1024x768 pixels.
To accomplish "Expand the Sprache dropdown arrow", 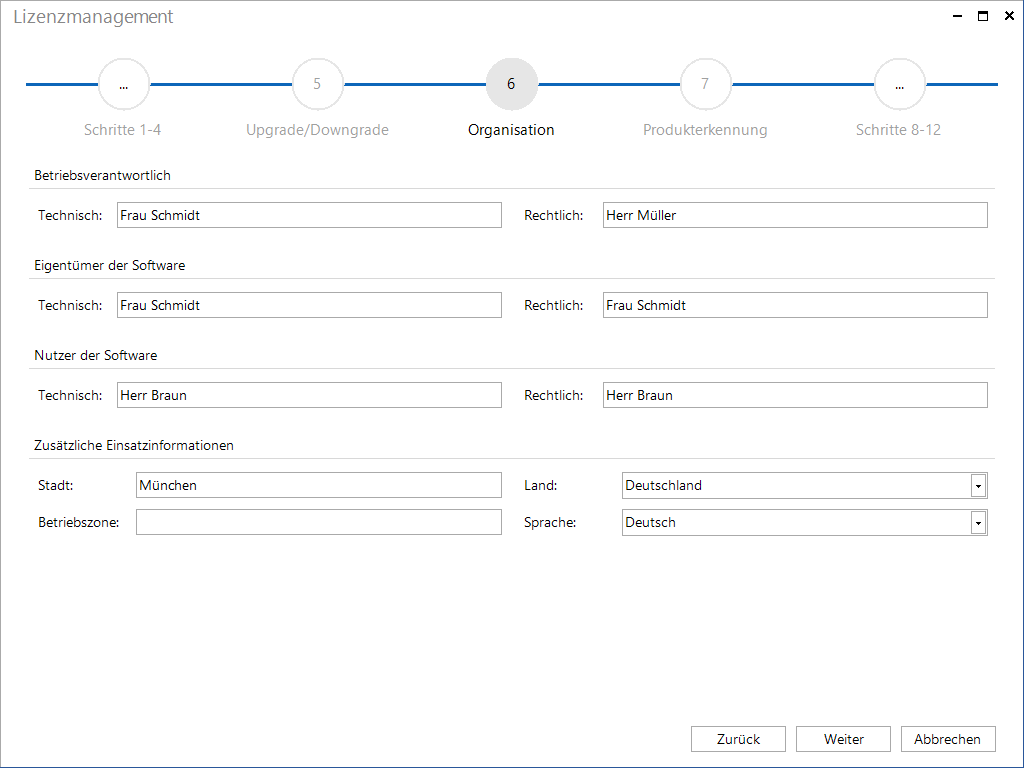I will tap(978, 523).
